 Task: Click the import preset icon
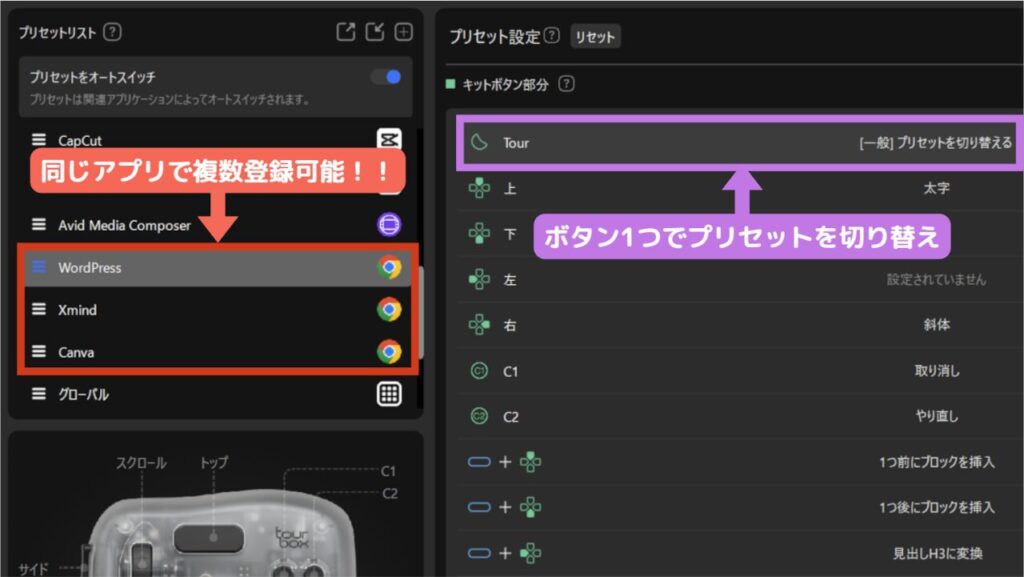point(375,32)
